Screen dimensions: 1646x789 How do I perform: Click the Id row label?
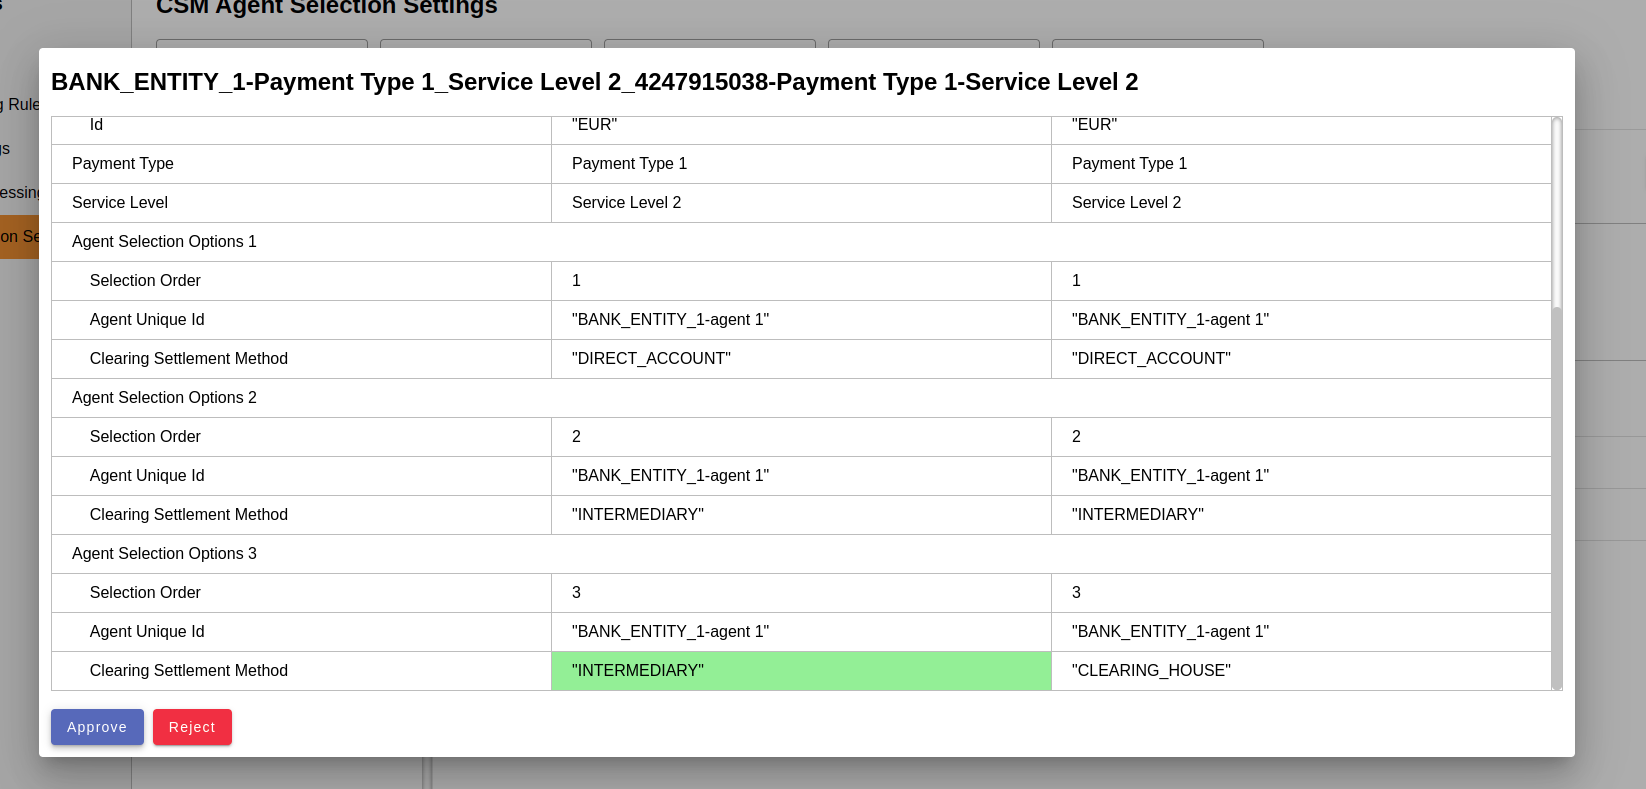[x=96, y=126]
